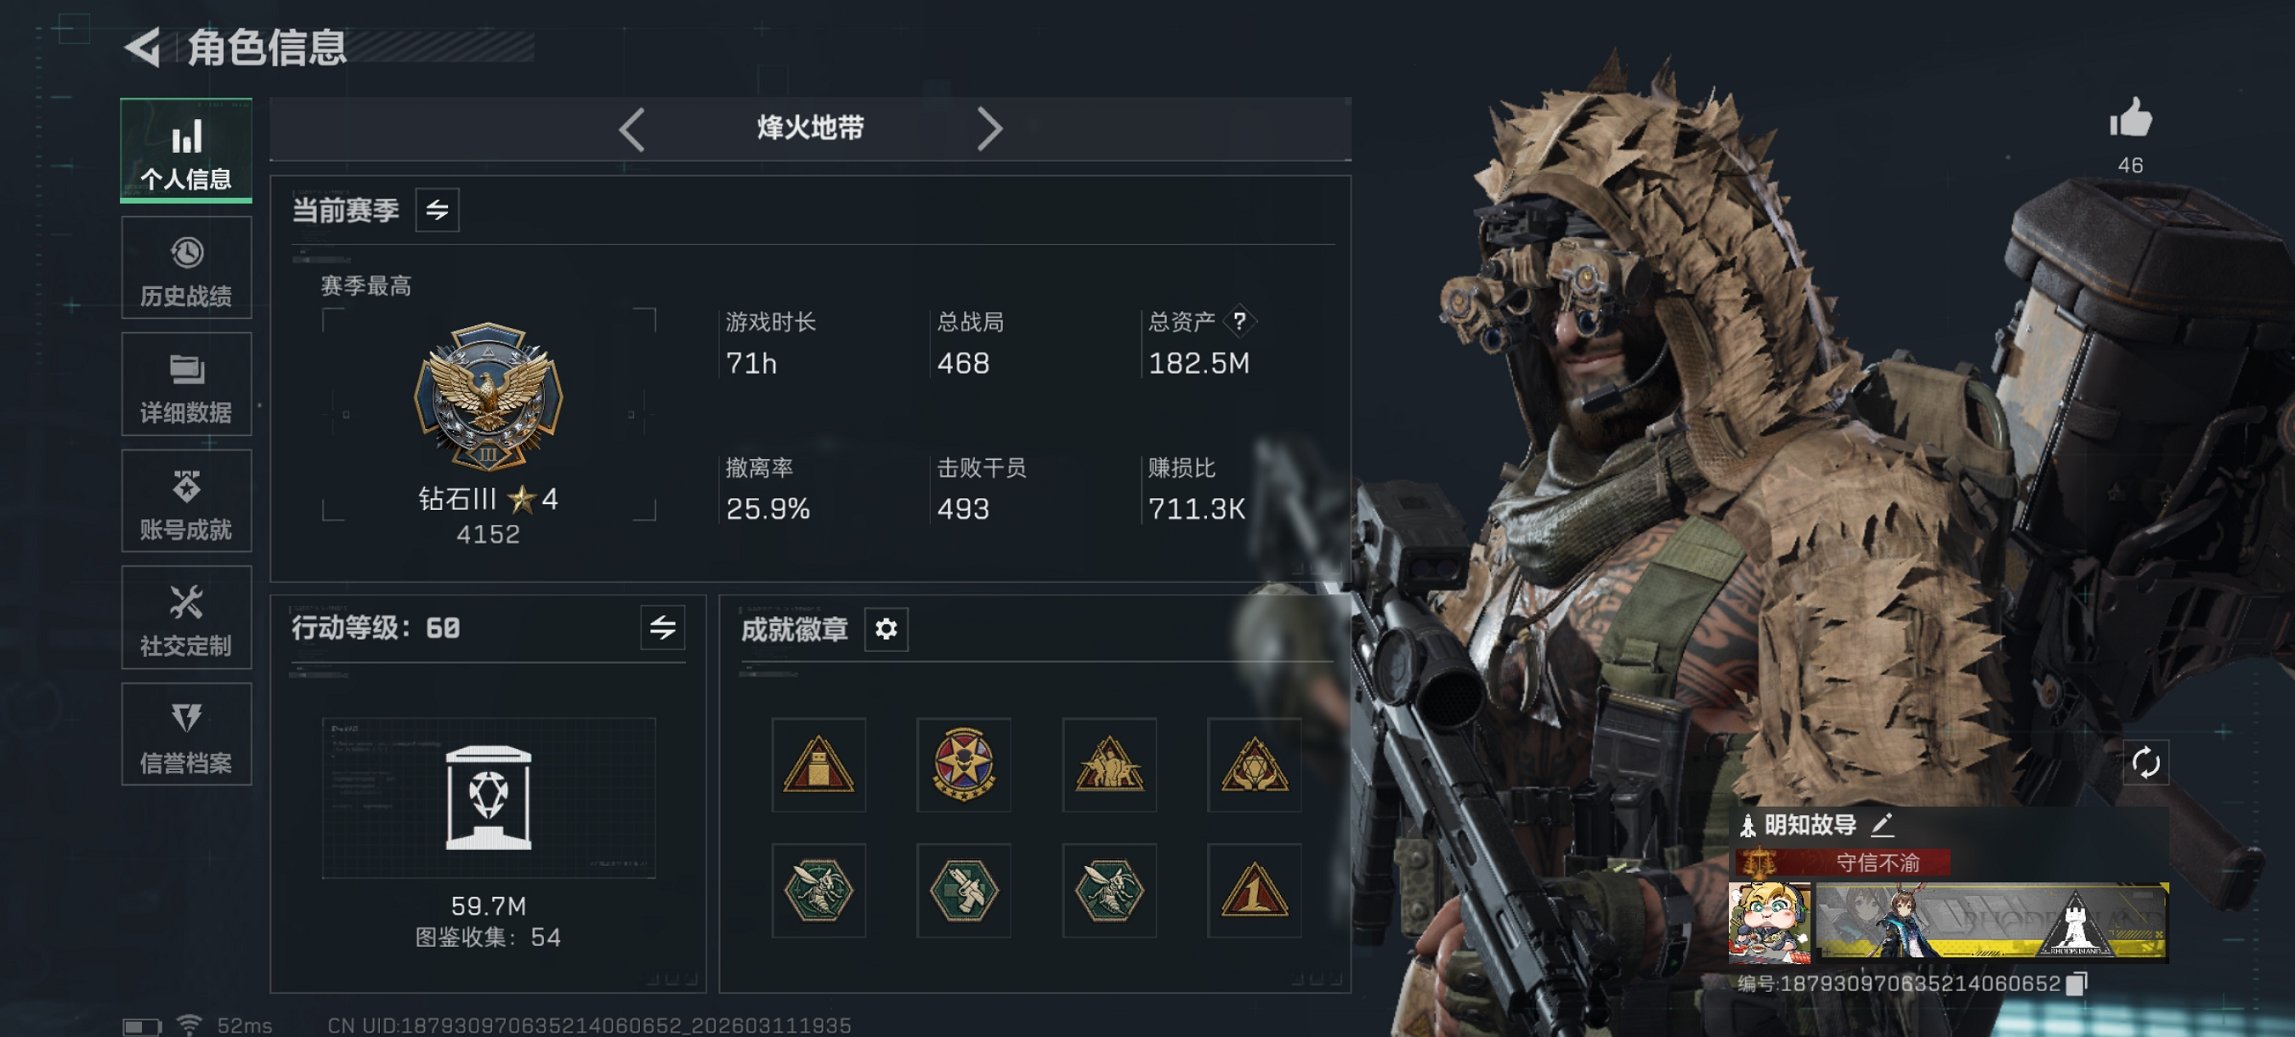
Task: Select 账号成就 sidebar tab
Action: (186, 501)
